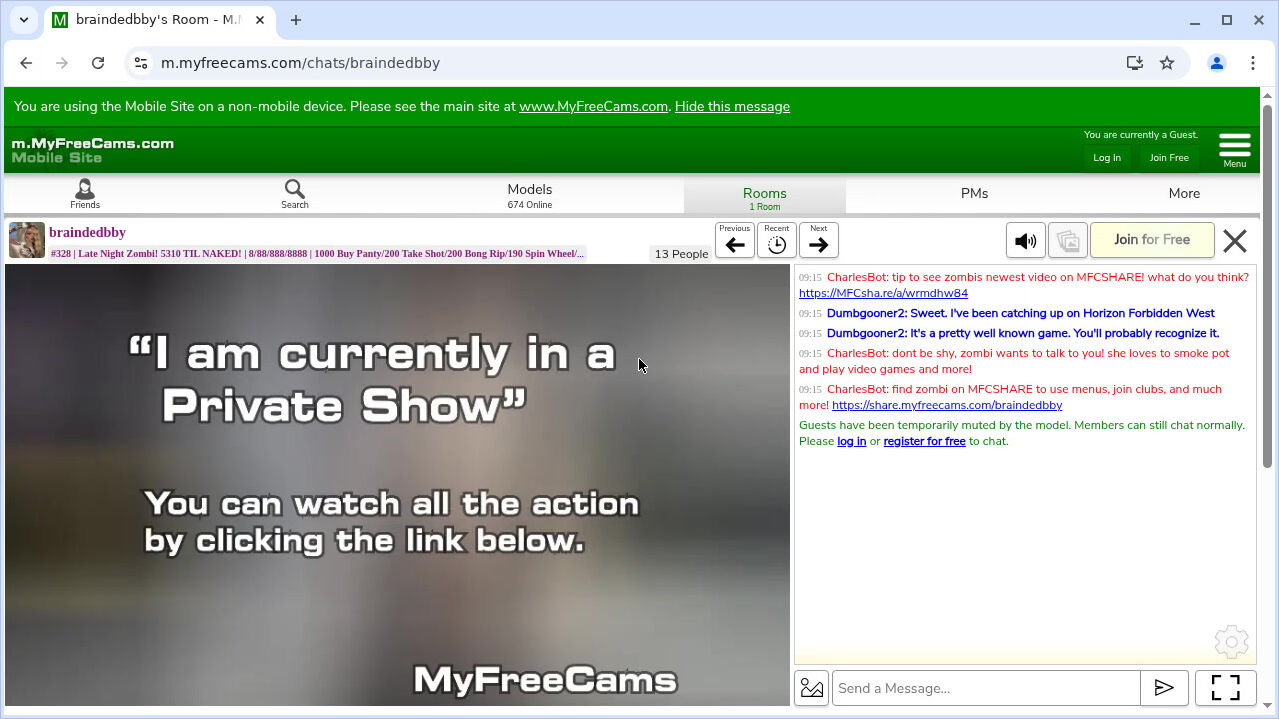Switch to the PMs tab
Viewport: 1279px width, 719px height.
974,194
